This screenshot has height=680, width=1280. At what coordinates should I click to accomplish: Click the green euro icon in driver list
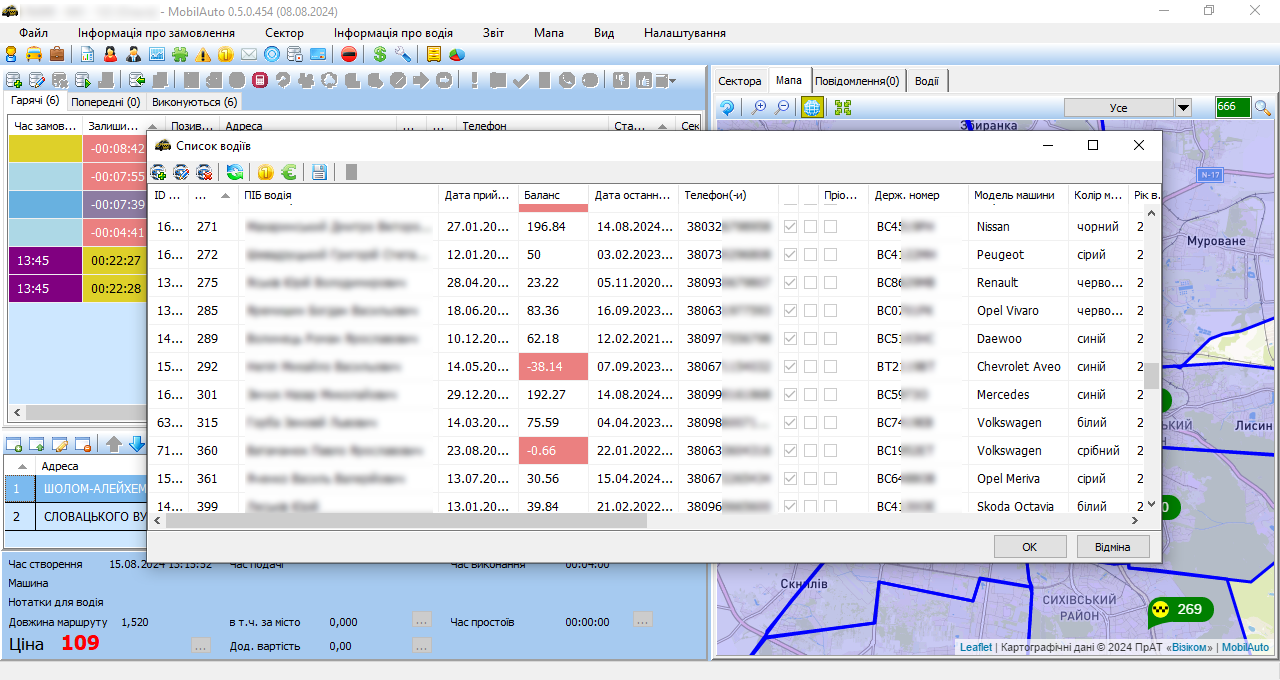coord(289,172)
